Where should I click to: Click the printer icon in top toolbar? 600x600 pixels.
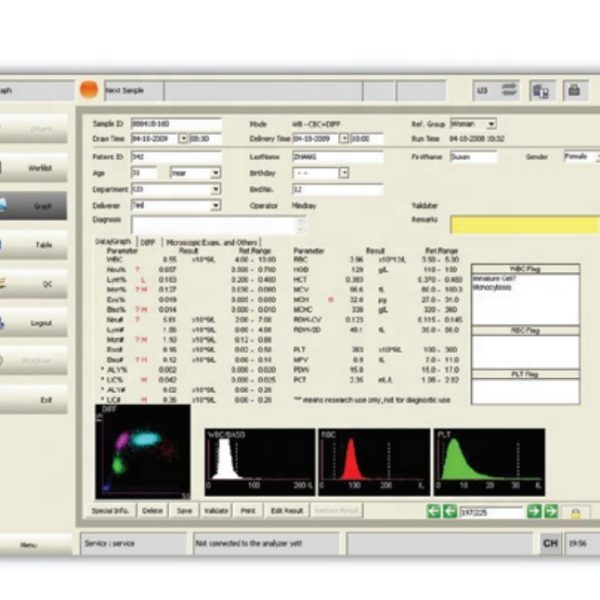(x=574, y=91)
